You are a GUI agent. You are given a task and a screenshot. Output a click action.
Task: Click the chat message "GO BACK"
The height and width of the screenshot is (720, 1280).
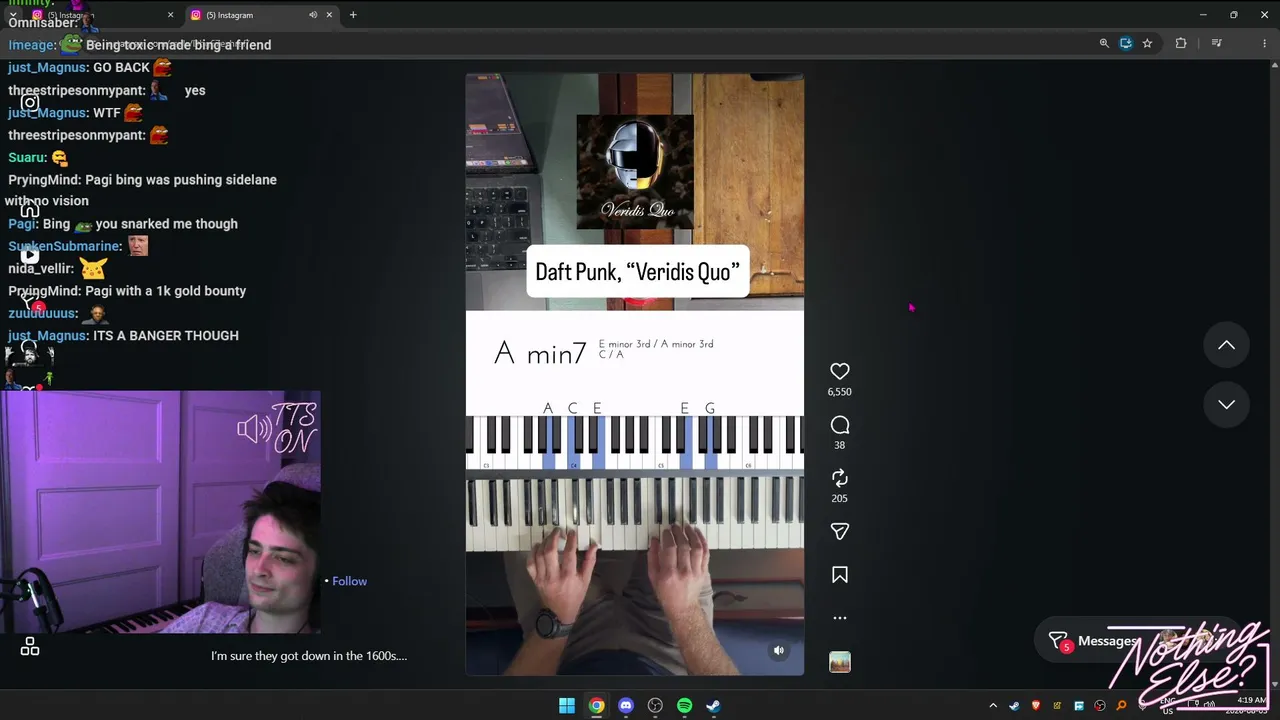click(x=121, y=68)
